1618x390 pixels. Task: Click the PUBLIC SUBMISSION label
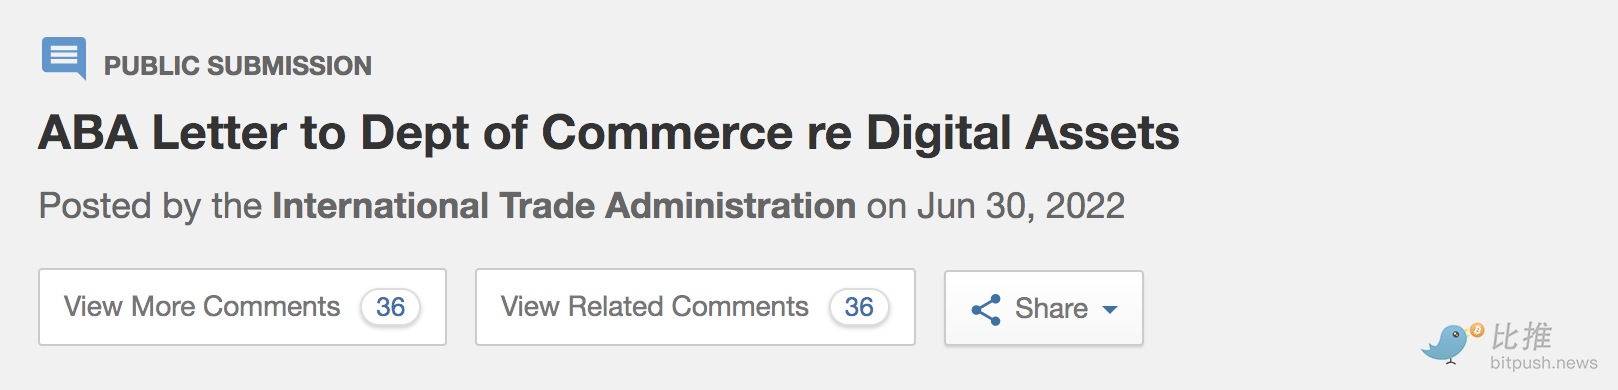(238, 66)
